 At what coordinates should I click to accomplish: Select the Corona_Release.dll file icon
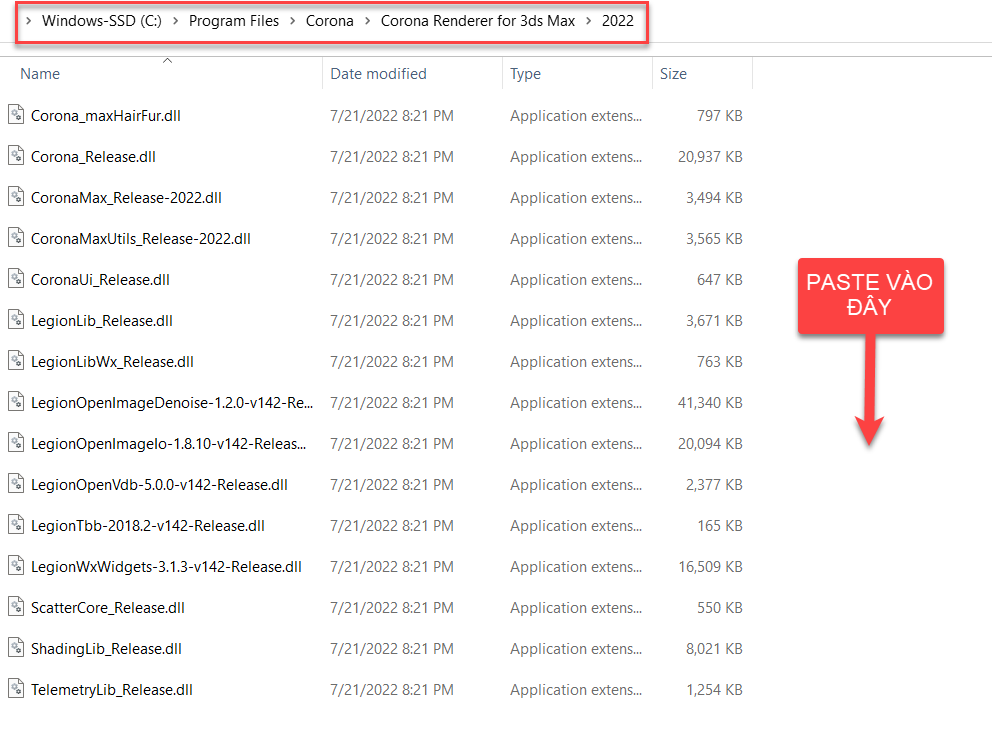click(x=16, y=156)
